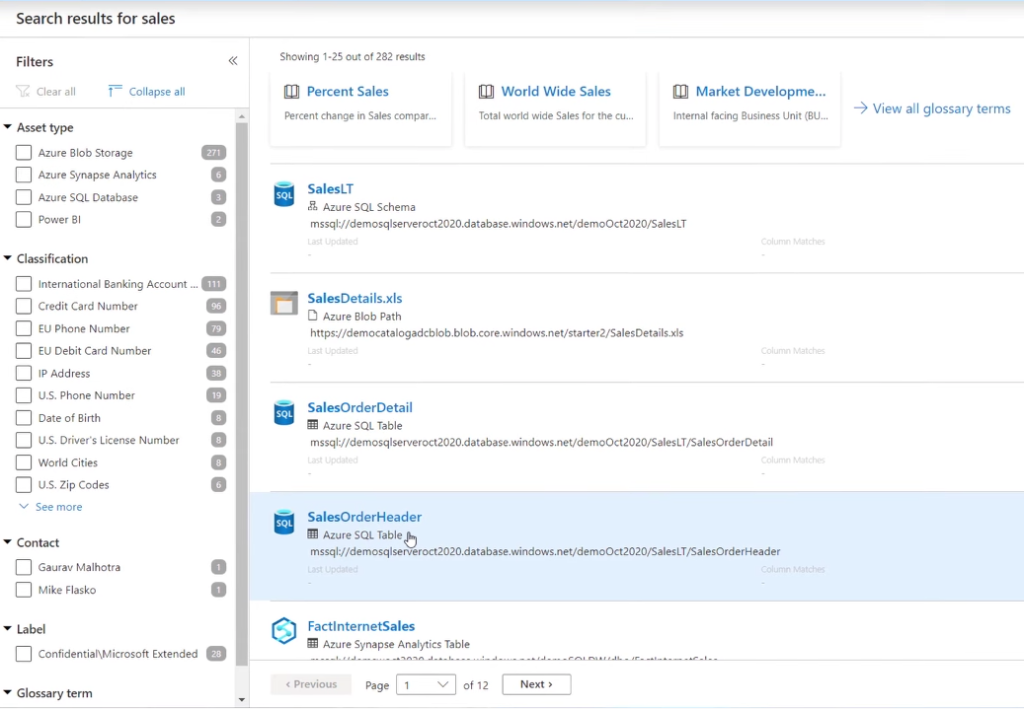Click View all glossary terms link
1024x709 pixels.
point(941,108)
